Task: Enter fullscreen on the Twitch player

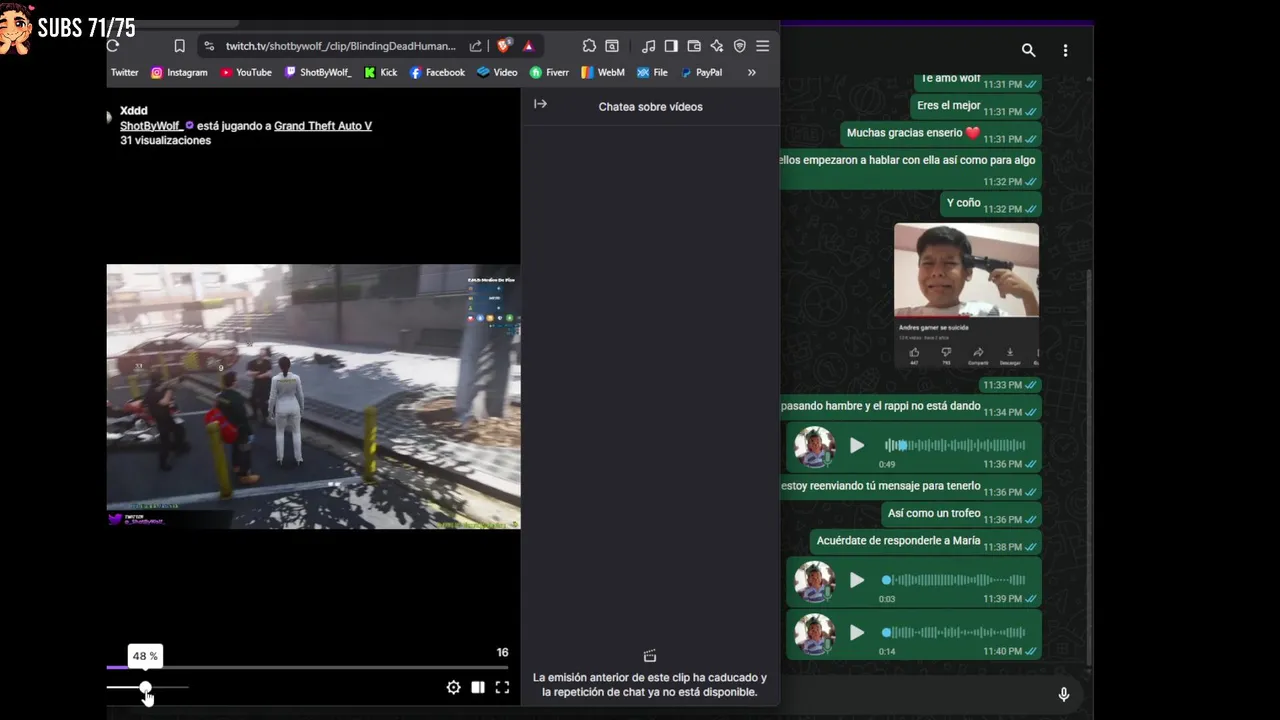Action: tap(502, 688)
